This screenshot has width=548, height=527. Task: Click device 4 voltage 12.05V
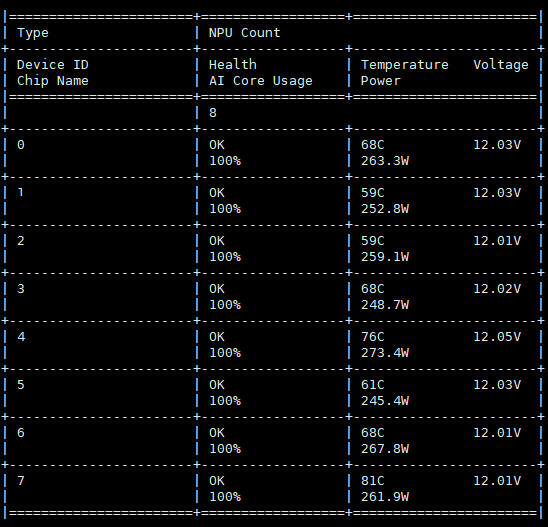497,337
